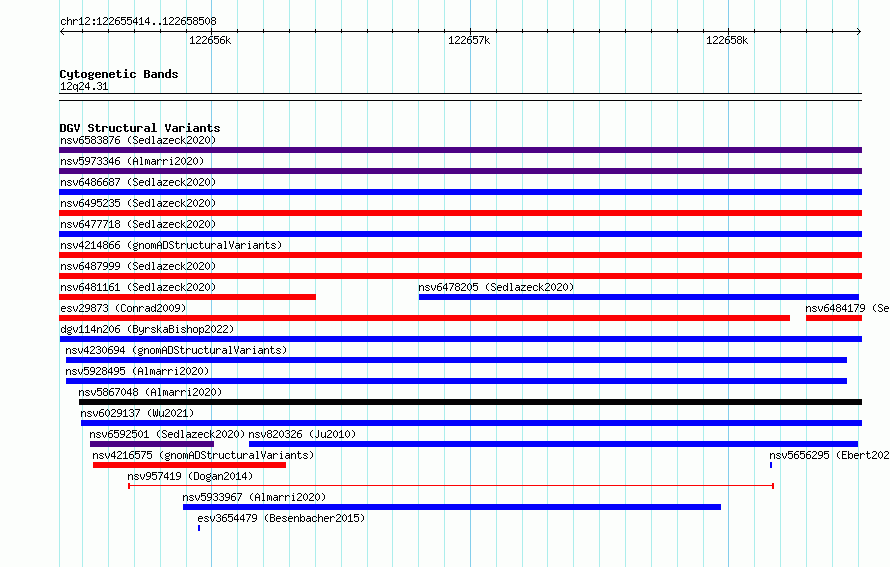890x567 pixels.
Task: Click the 122658k ruler label
Action: pyautogui.click(x=727, y=40)
